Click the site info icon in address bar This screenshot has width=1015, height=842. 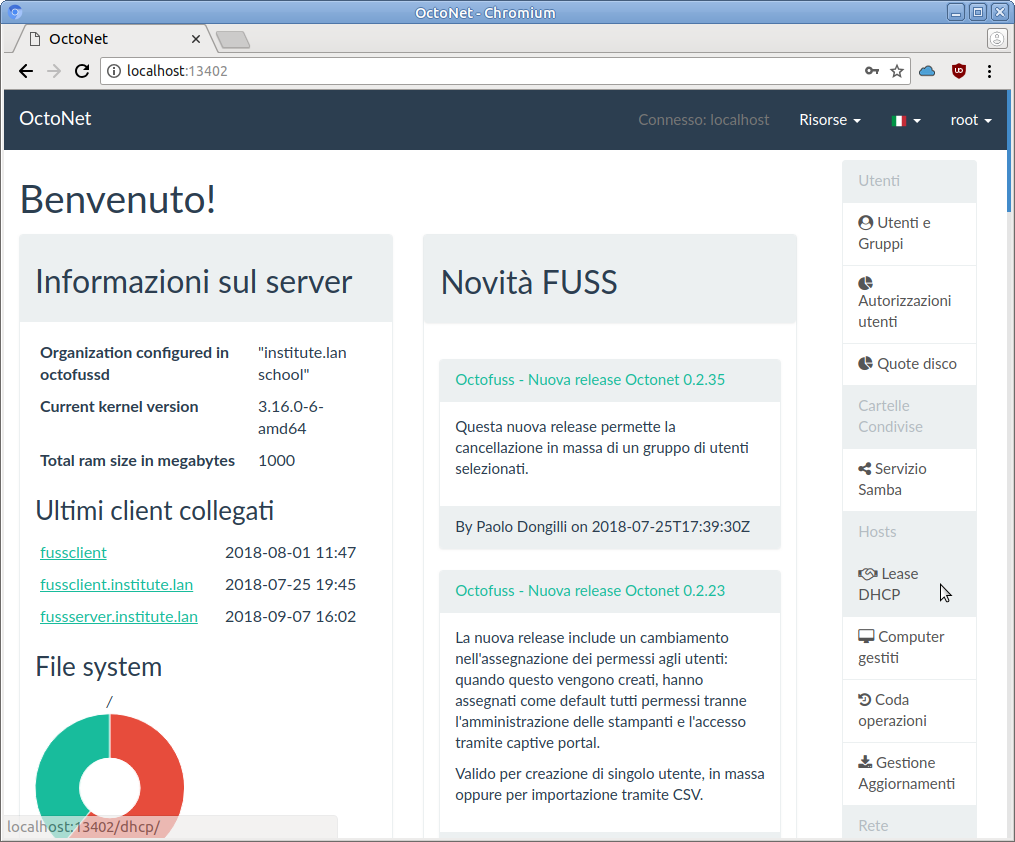[114, 71]
